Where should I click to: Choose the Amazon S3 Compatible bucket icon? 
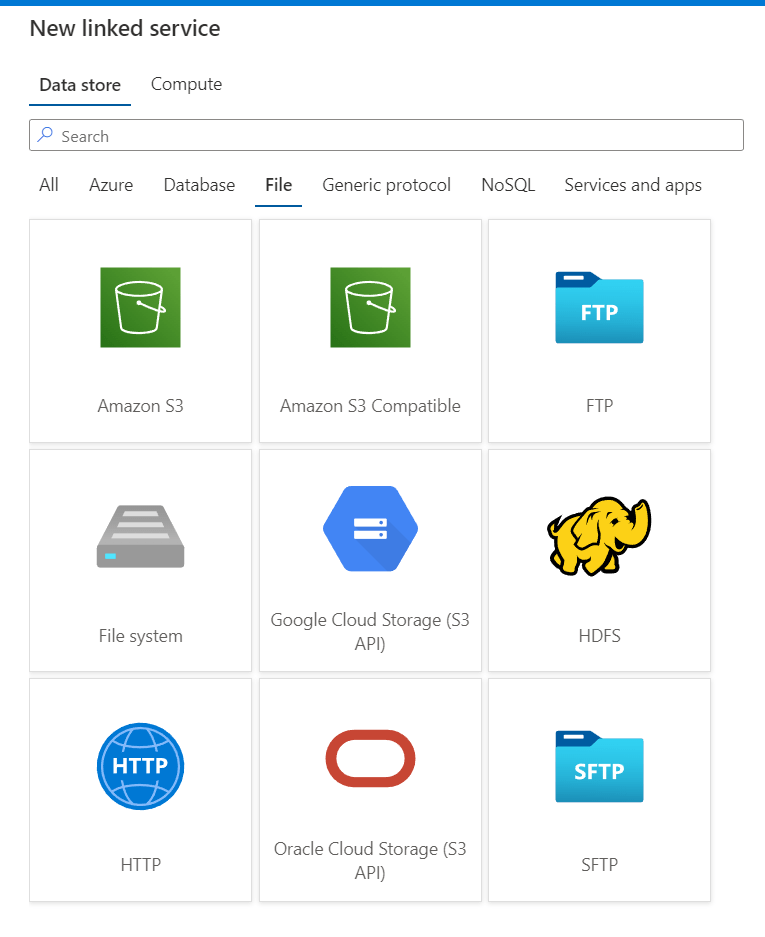pyautogui.click(x=370, y=307)
